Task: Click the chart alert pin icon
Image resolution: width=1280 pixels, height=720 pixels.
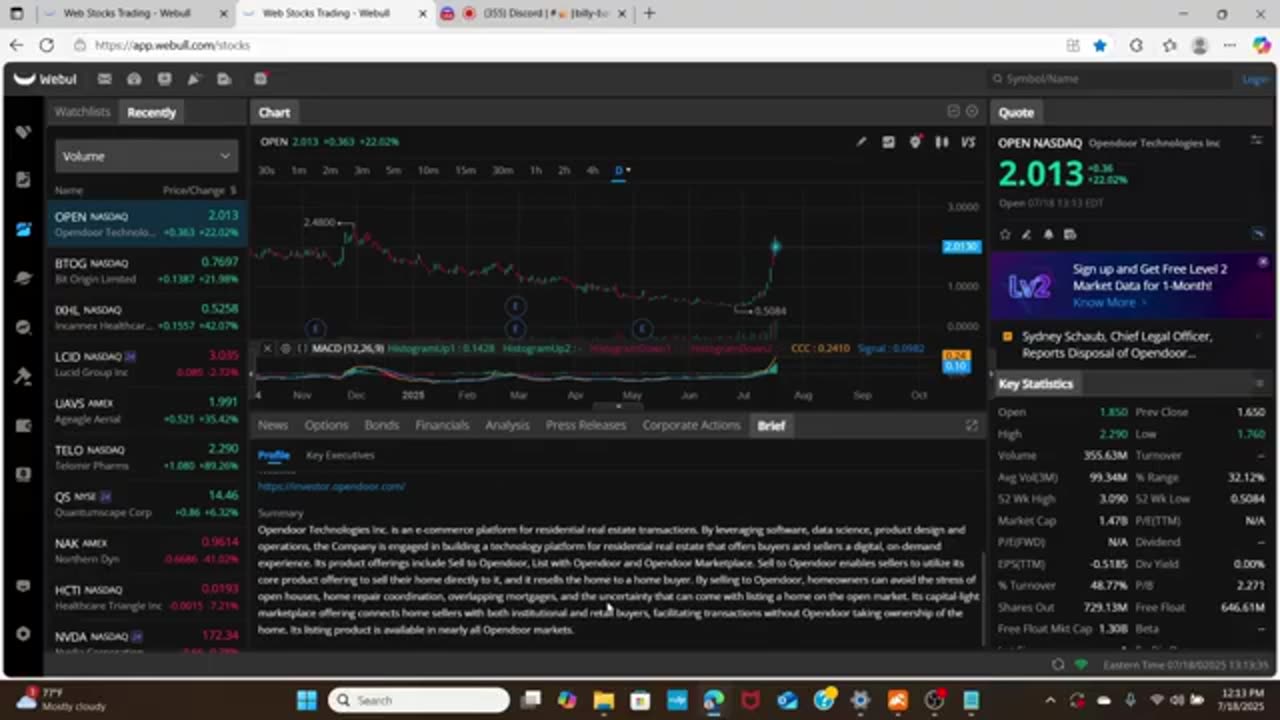Action: [914, 142]
